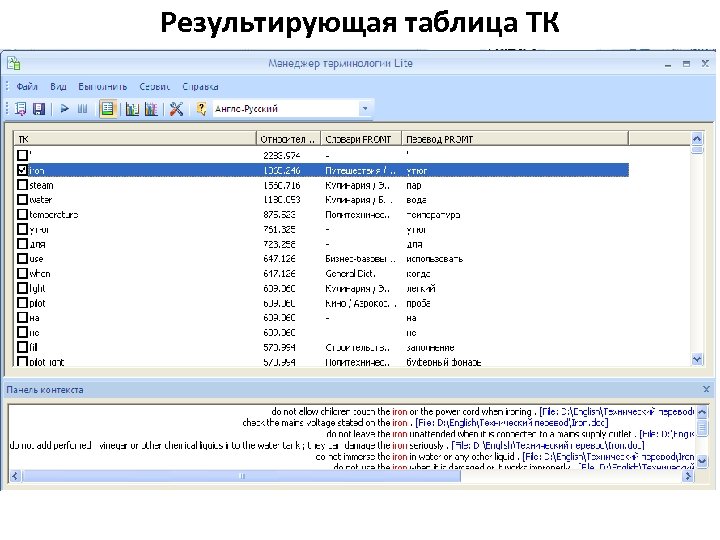Select the value 2233.974 in first row

(x=281, y=155)
